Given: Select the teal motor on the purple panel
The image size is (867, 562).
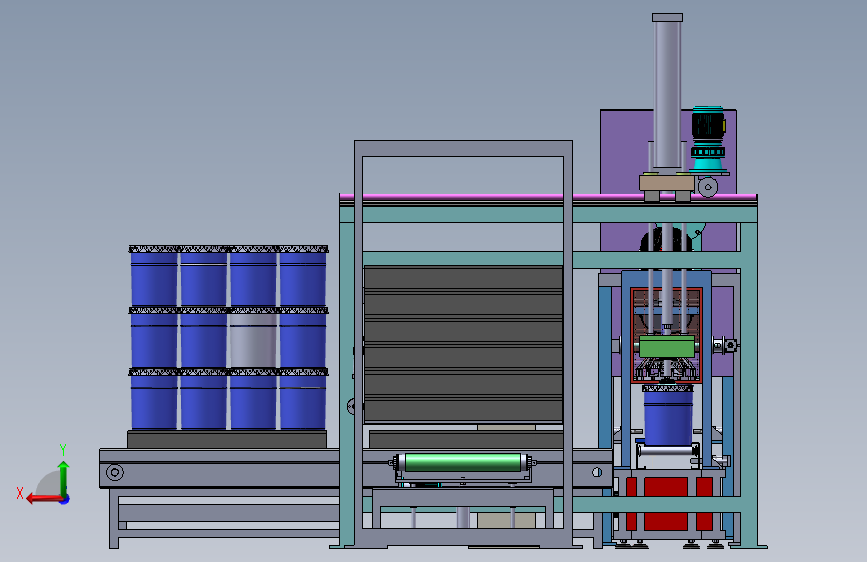Looking at the screenshot, I should (708, 138).
